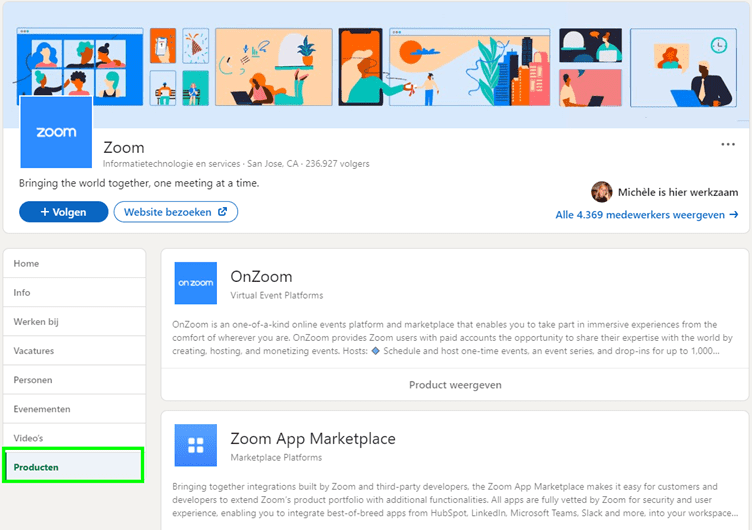Click the Zoom company logo
752x530 pixels.
pyautogui.click(x=56, y=132)
